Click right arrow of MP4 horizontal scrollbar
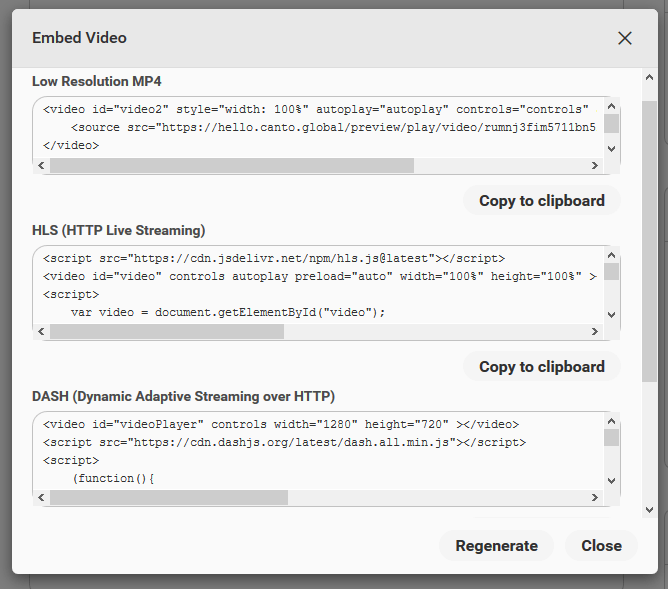The image size is (668, 589). [595, 166]
